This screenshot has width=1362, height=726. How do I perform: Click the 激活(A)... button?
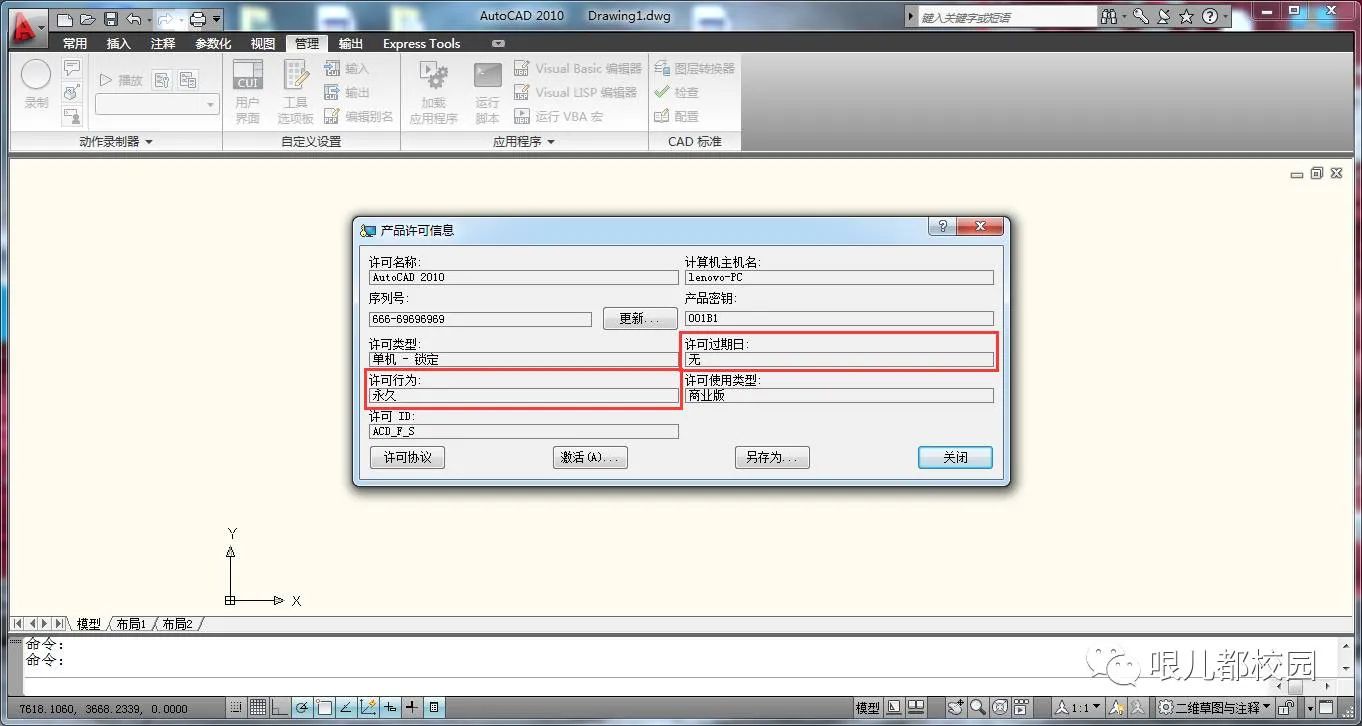pyautogui.click(x=590, y=457)
